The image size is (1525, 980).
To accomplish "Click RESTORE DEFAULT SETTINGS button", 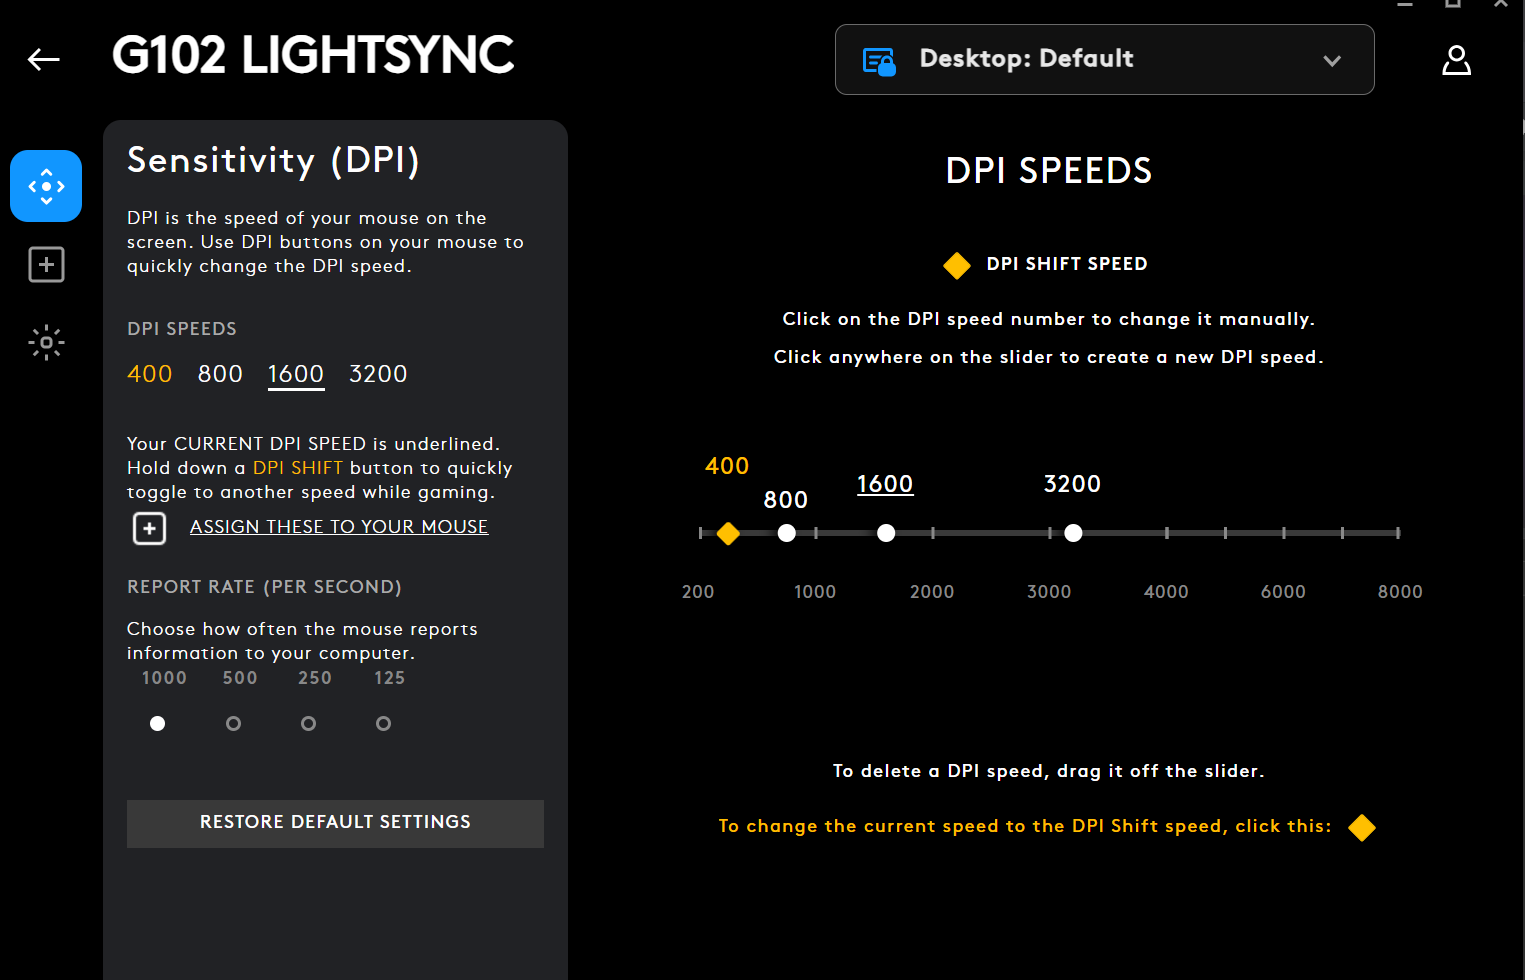I will coord(335,823).
